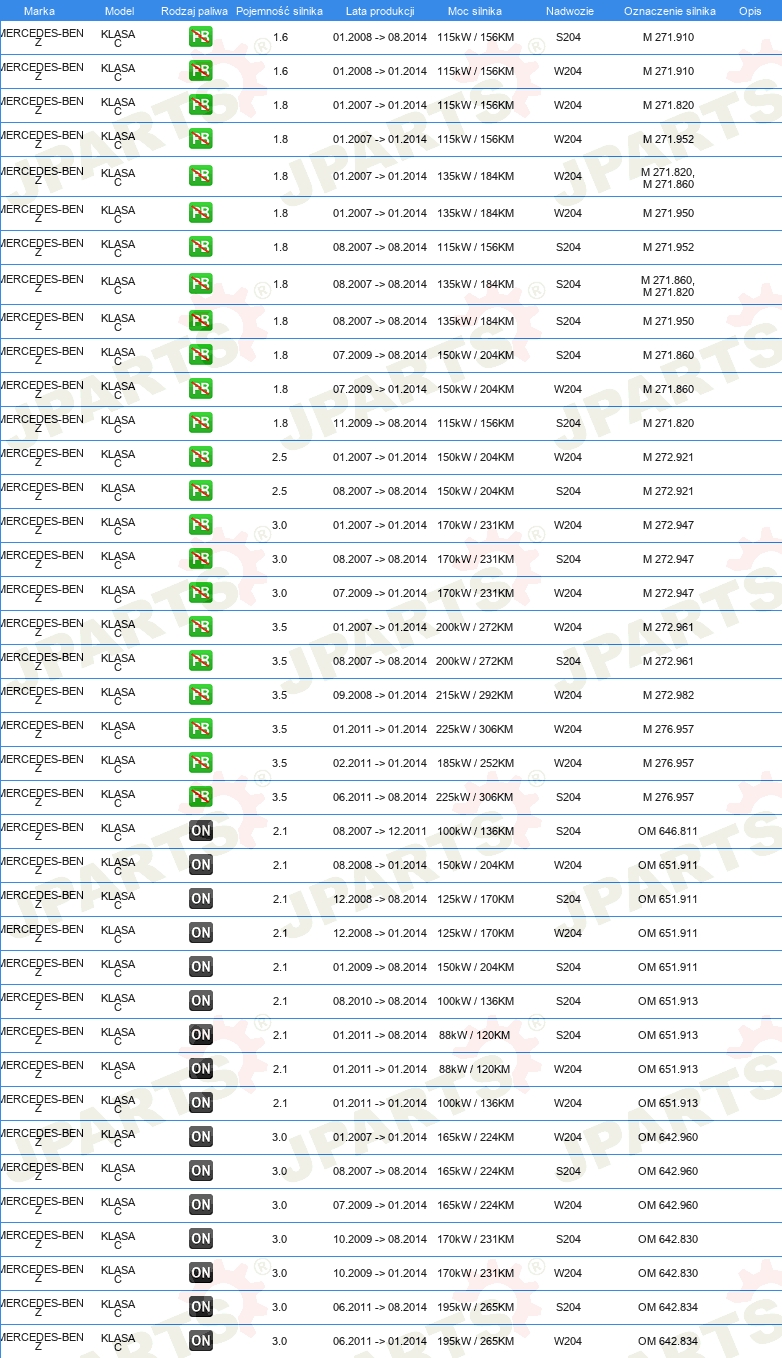The width and height of the screenshot is (782, 1358).
Task: Click the production dates 01.2009 -> 08.2014
Action: click(380, 967)
